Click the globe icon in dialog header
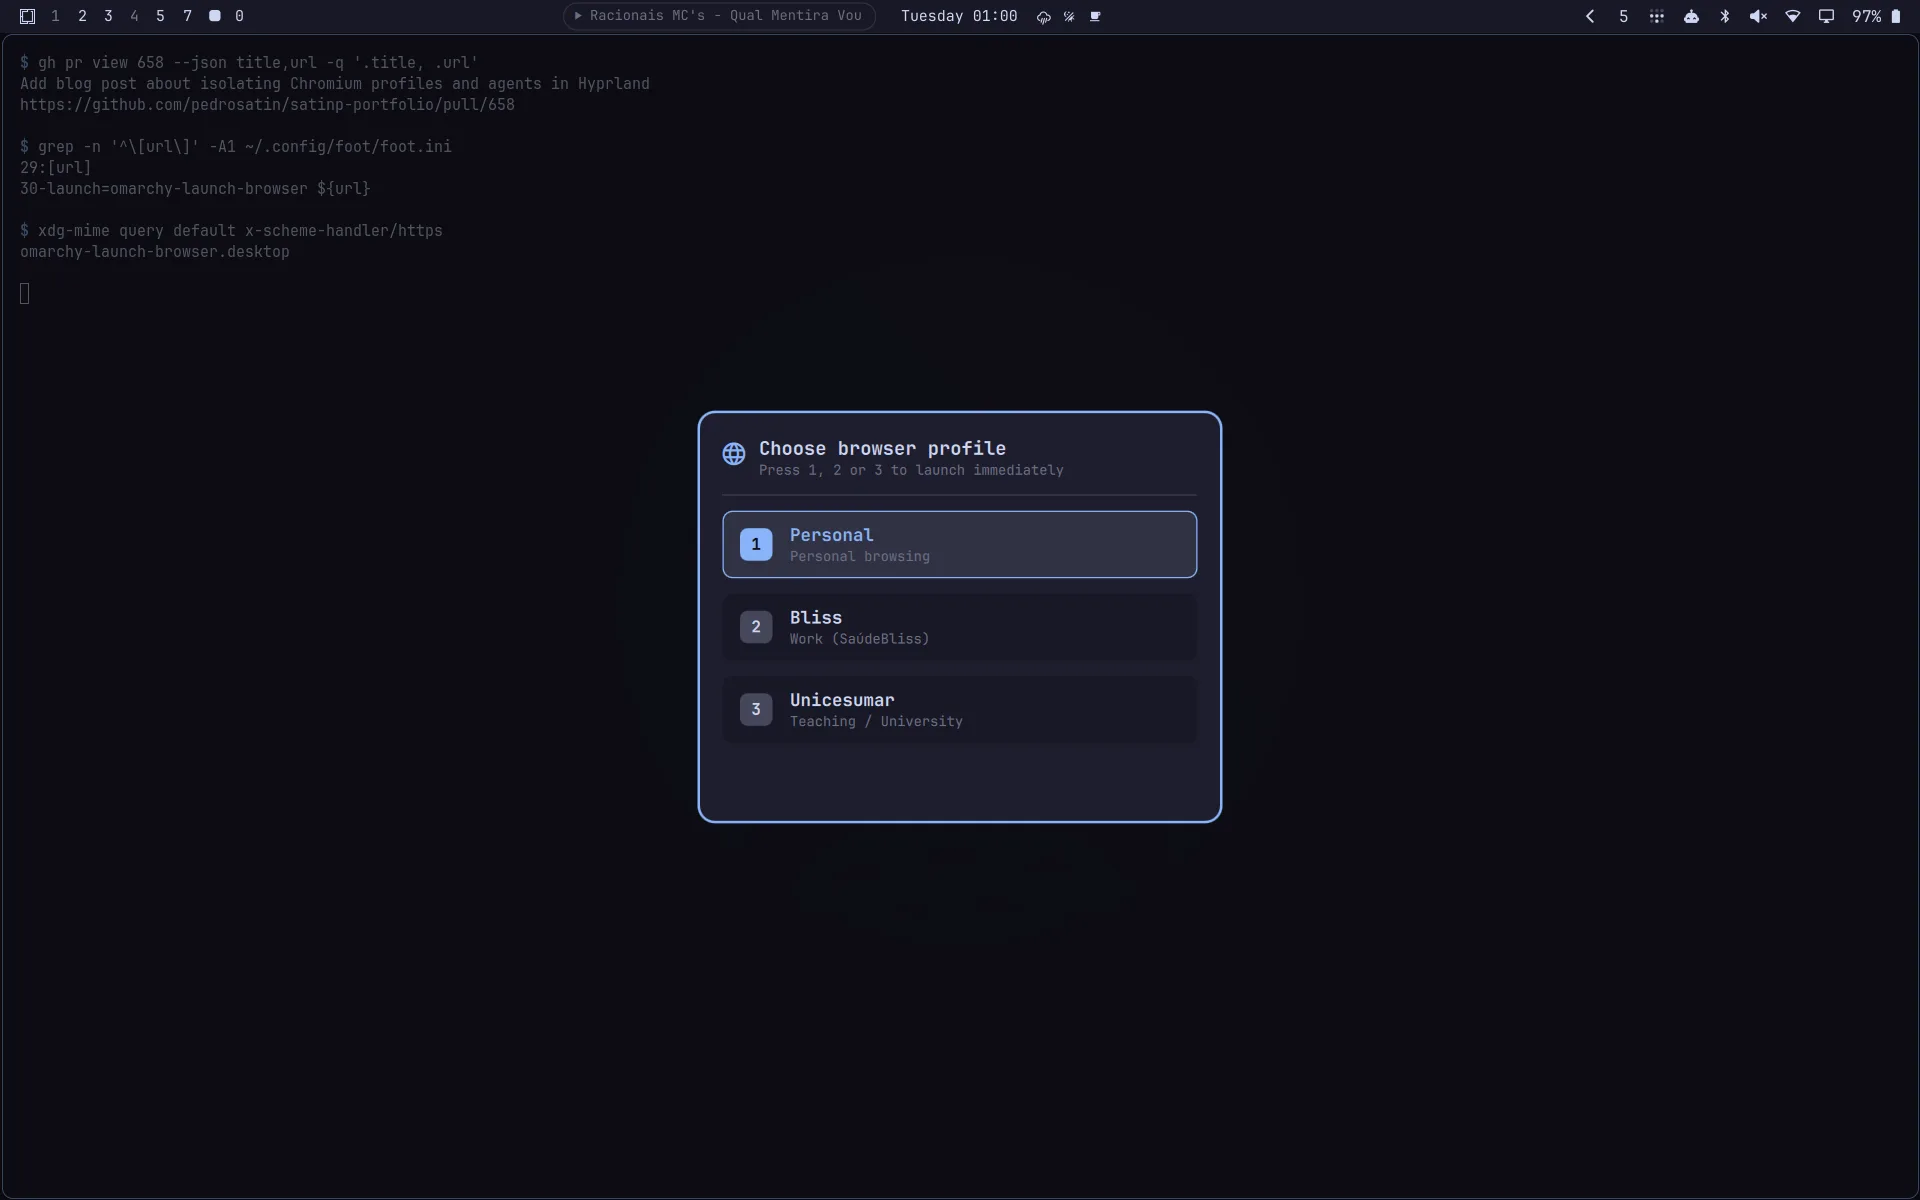1920x1200 pixels. coord(734,454)
